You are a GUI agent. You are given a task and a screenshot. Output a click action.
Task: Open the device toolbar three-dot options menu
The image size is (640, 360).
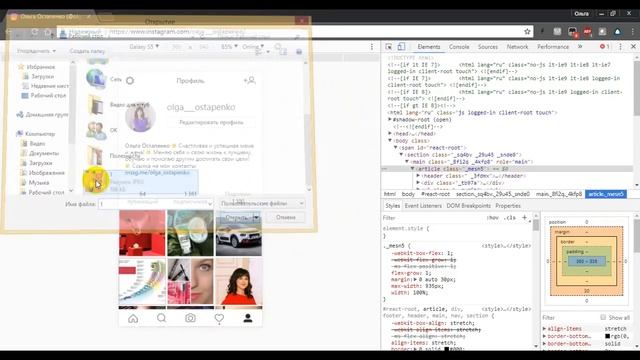click(372, 47)
